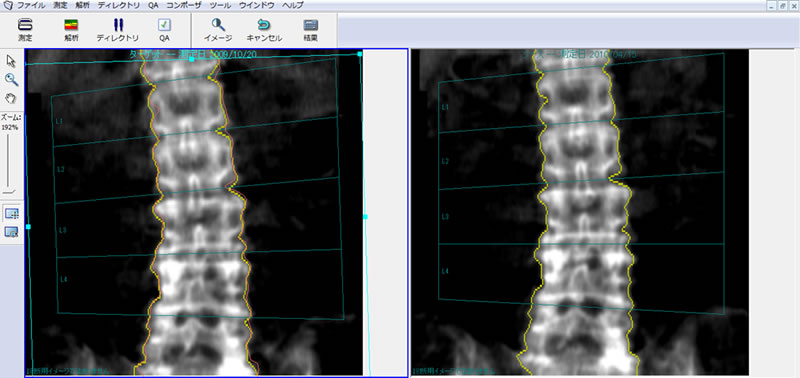Click the application icon in the menu bar

pos(8,6)
